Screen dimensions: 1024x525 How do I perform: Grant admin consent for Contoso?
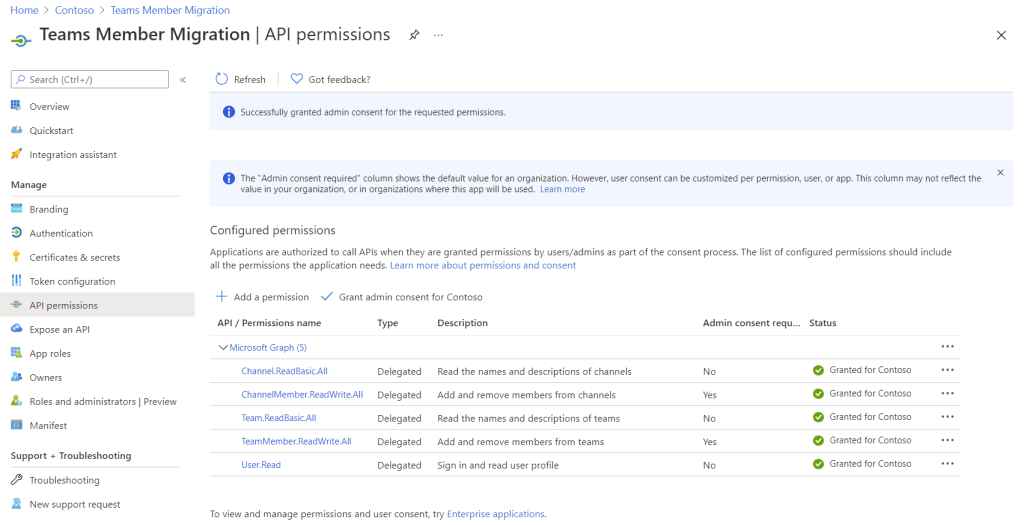pos(401,297)
